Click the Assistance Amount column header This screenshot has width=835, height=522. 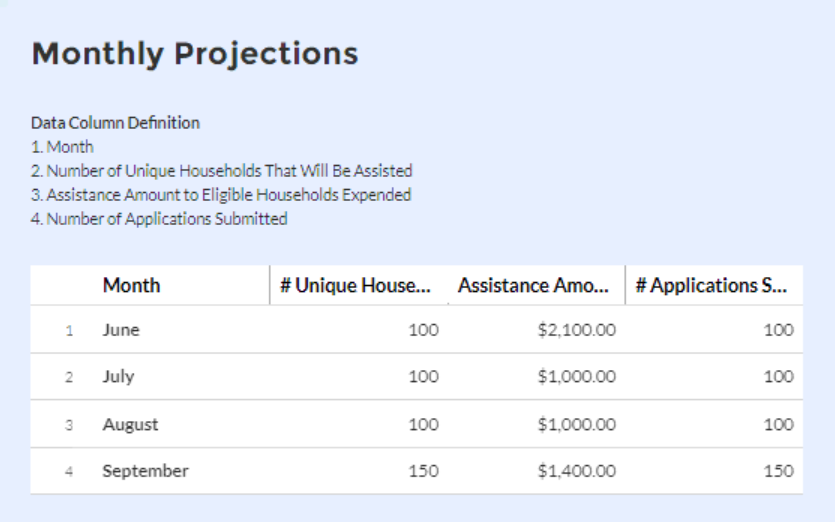click(x=533, y=286)
